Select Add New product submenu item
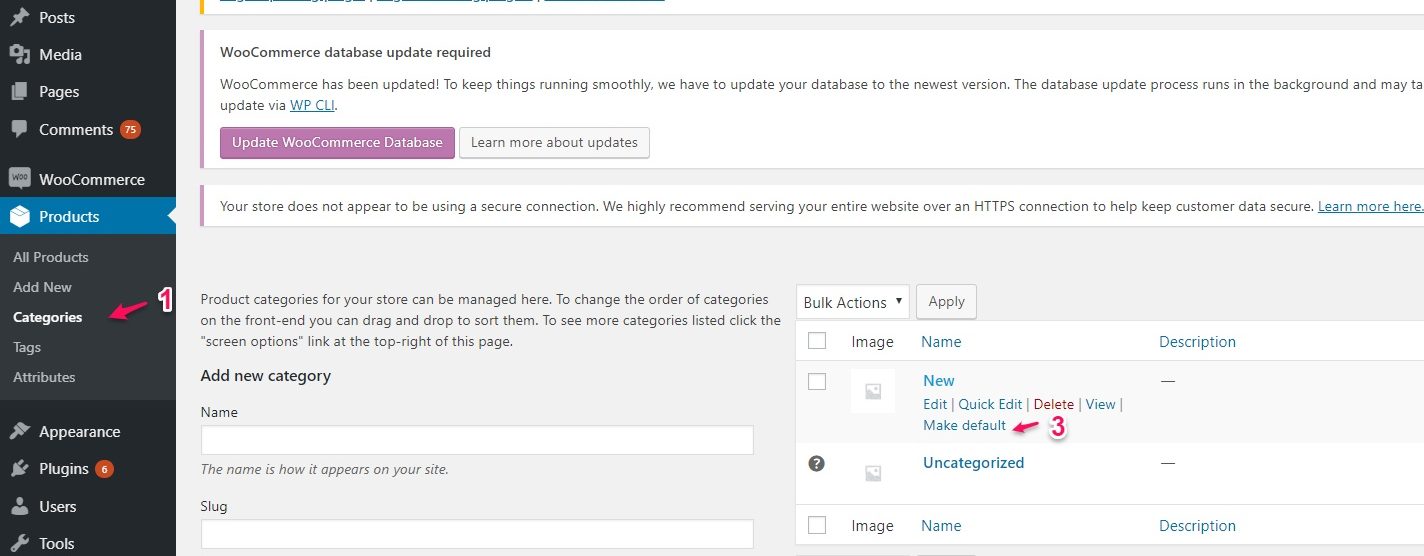The height and width of the screenshot is (556, 1424). [42, 287]
